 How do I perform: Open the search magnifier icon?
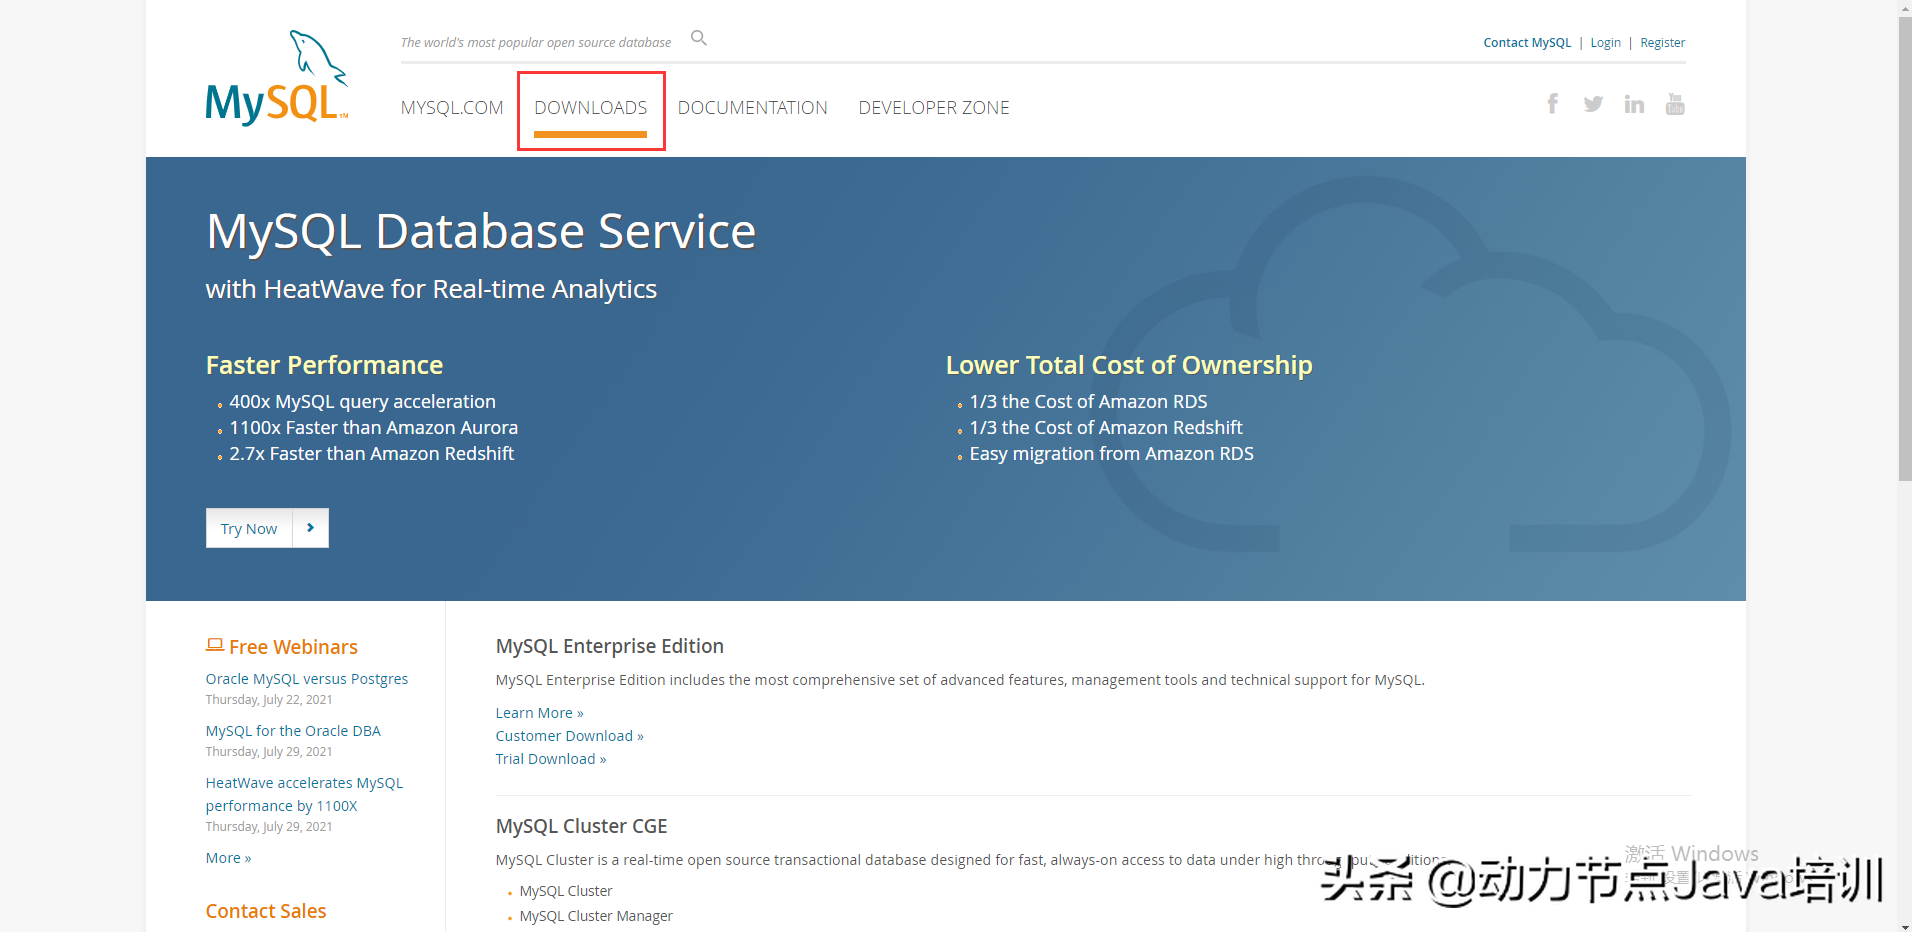pos(699,38)
